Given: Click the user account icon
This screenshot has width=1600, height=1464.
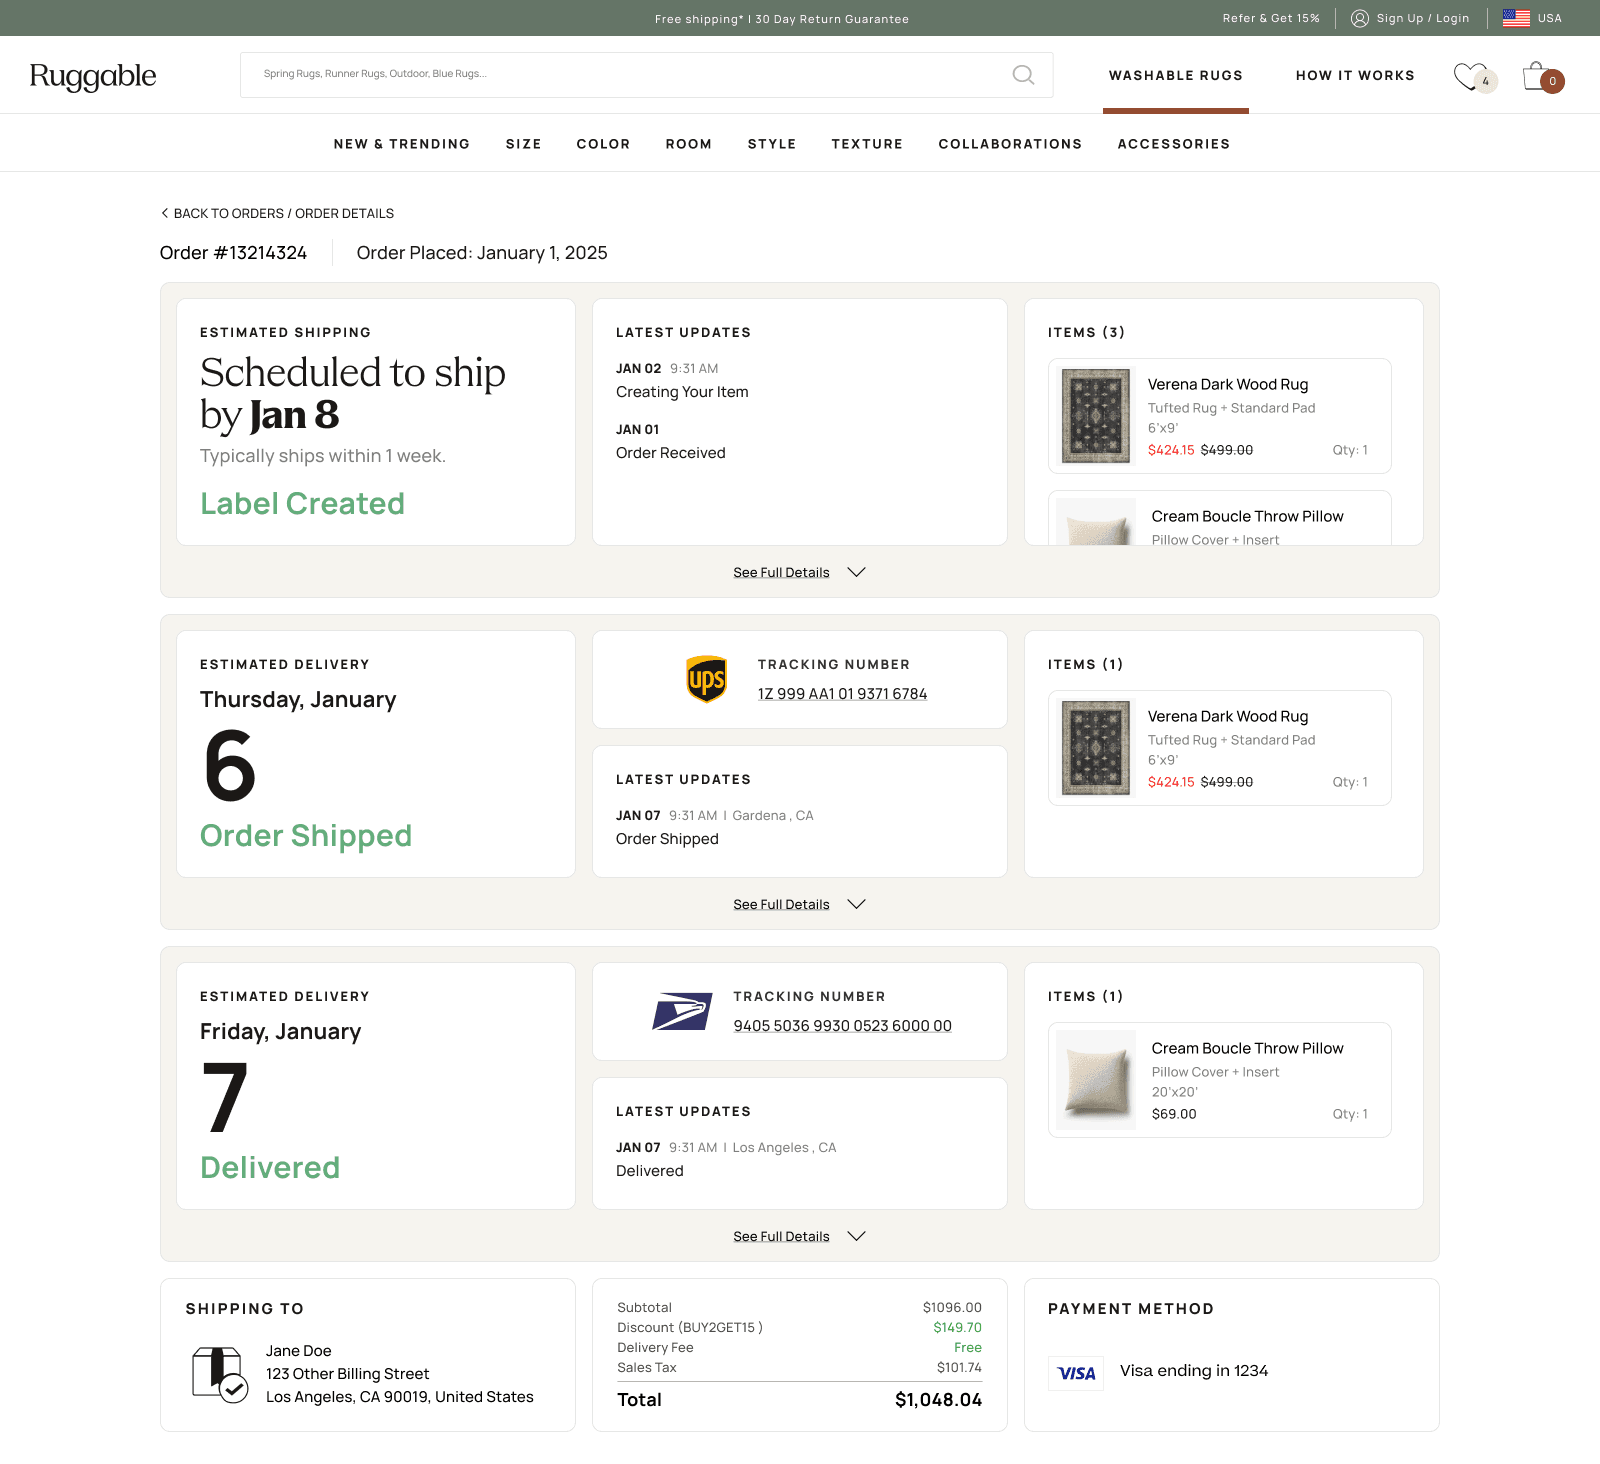Looking at the screenshot, I should pyautogui.click(x=1359, y=18).
